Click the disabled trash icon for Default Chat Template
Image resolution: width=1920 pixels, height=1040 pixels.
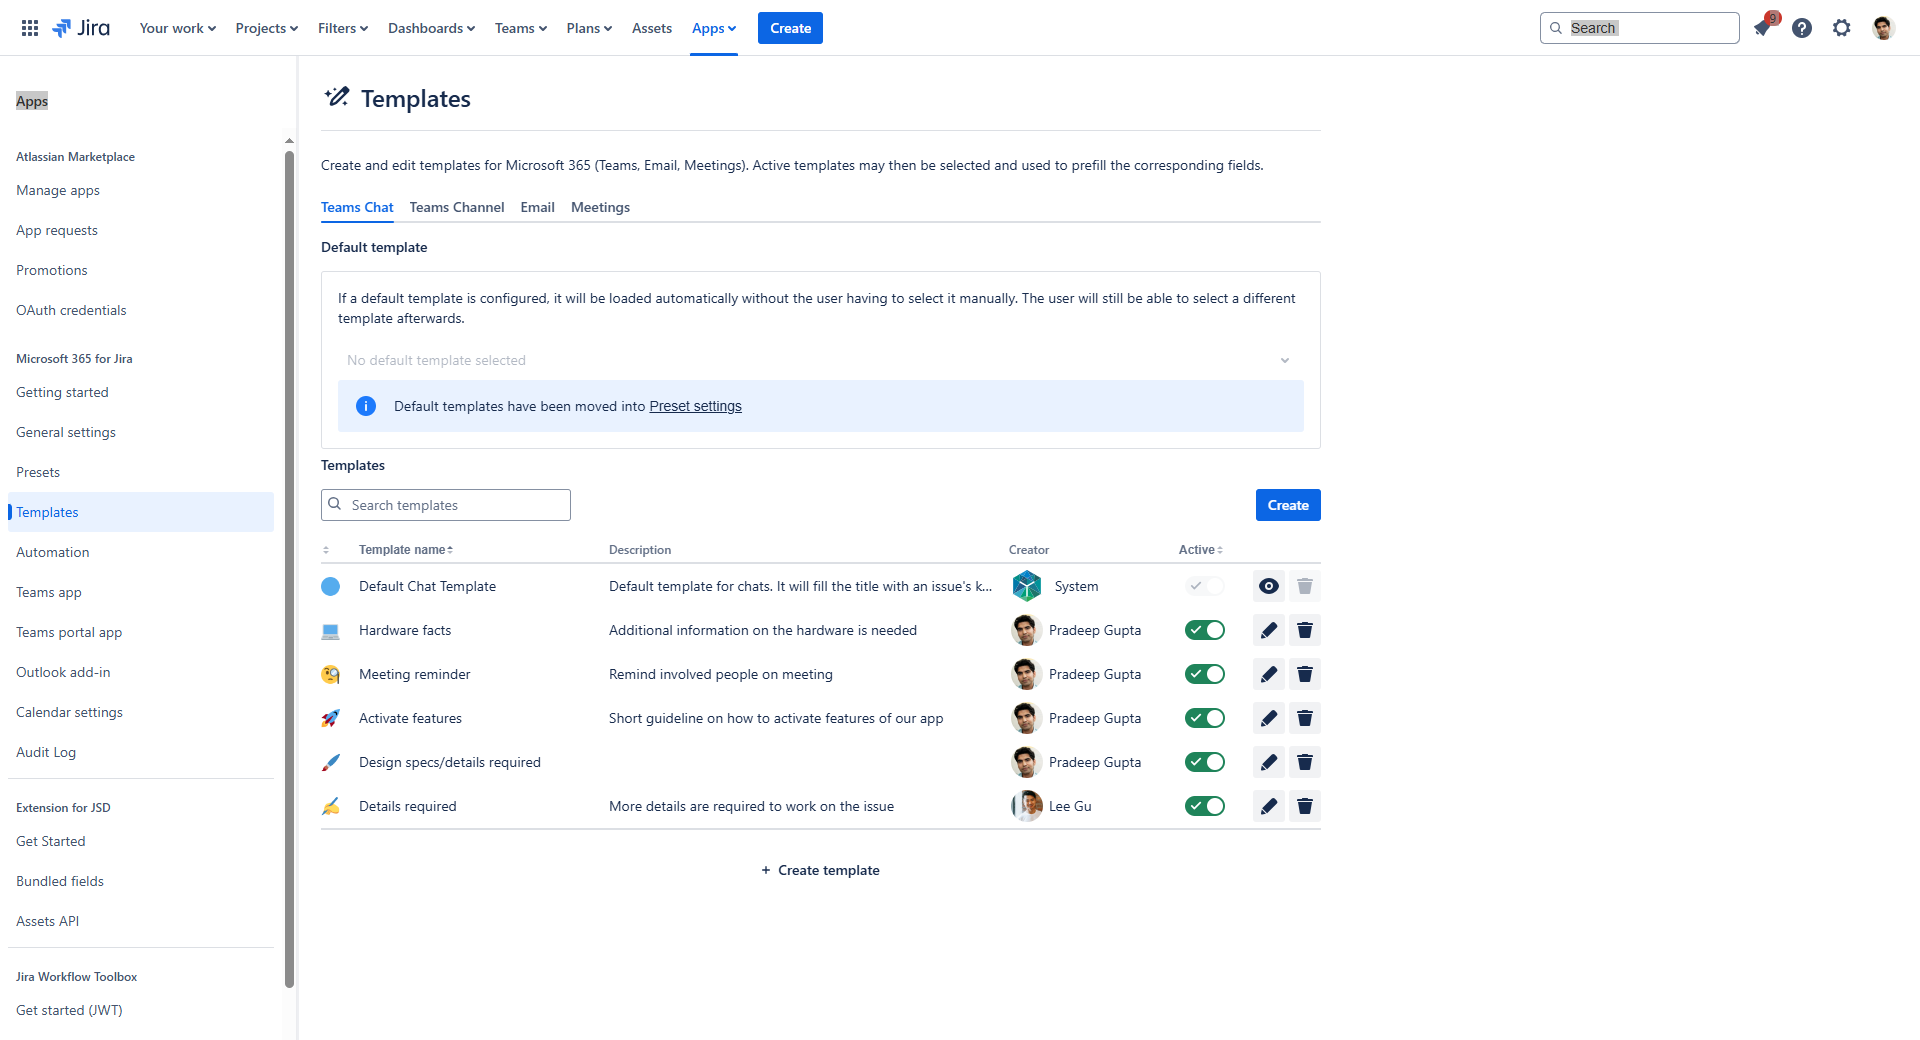[x=1305, y=586]
